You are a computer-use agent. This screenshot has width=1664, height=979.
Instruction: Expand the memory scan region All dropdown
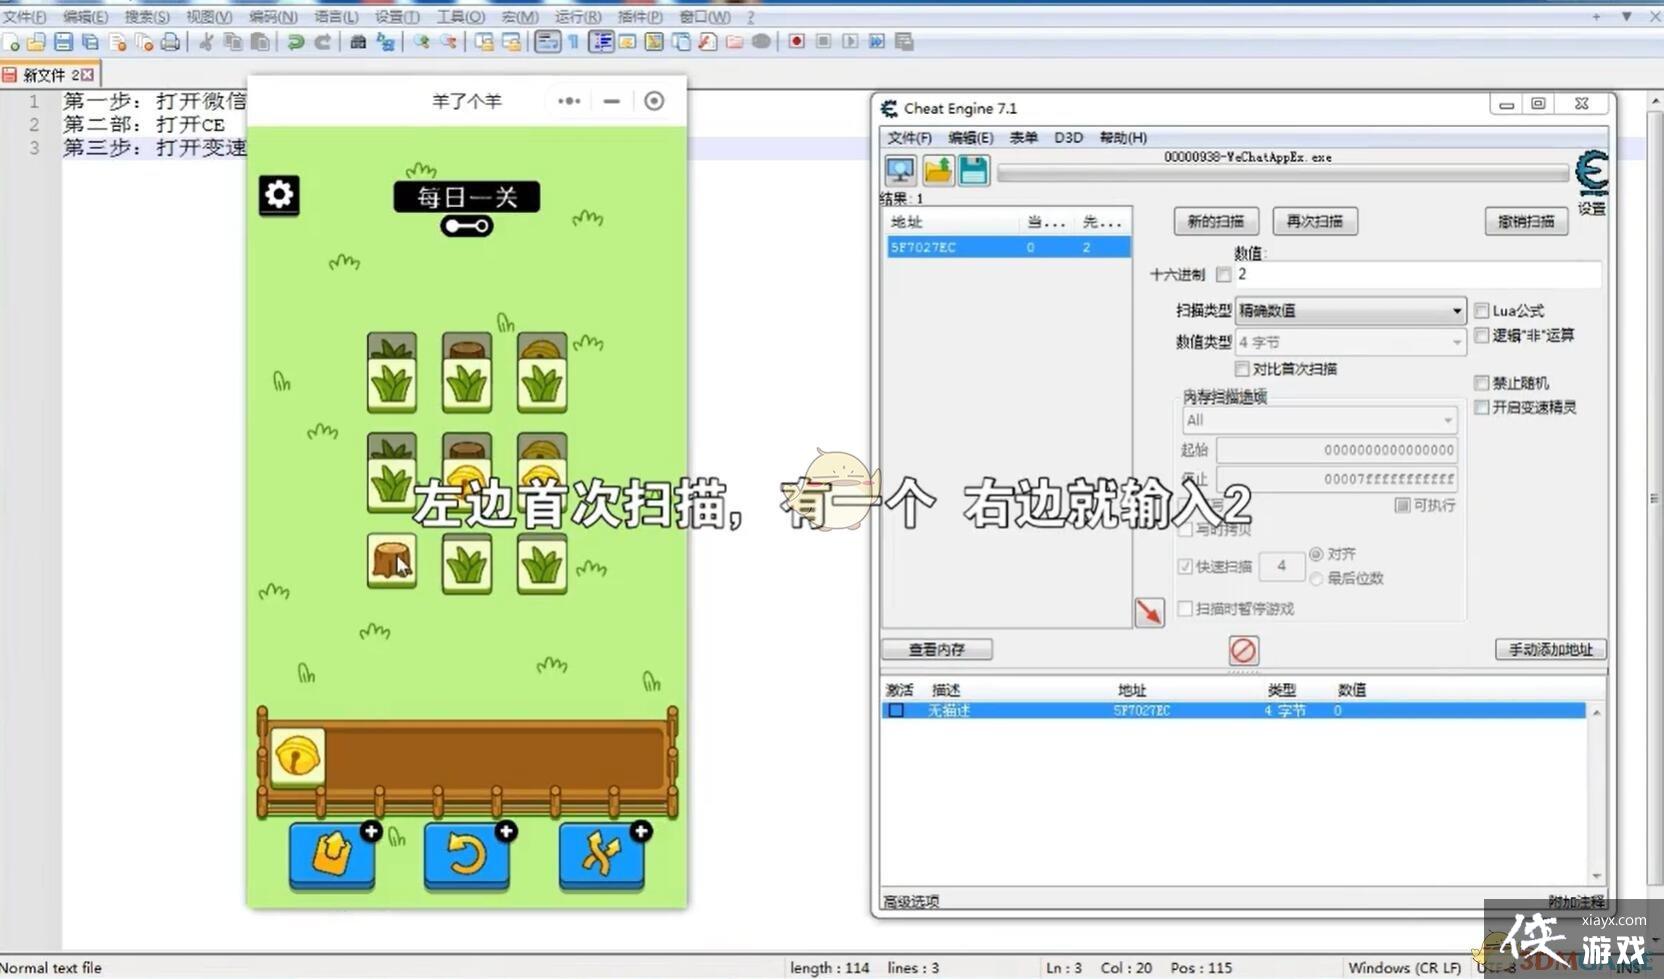pyautogui.click(x=1319, y=420)
